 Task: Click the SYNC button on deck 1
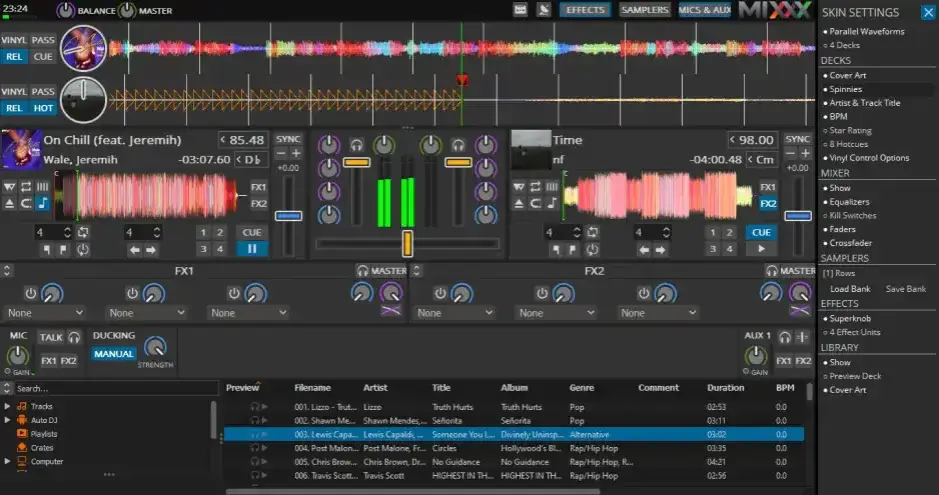(288, 139)
